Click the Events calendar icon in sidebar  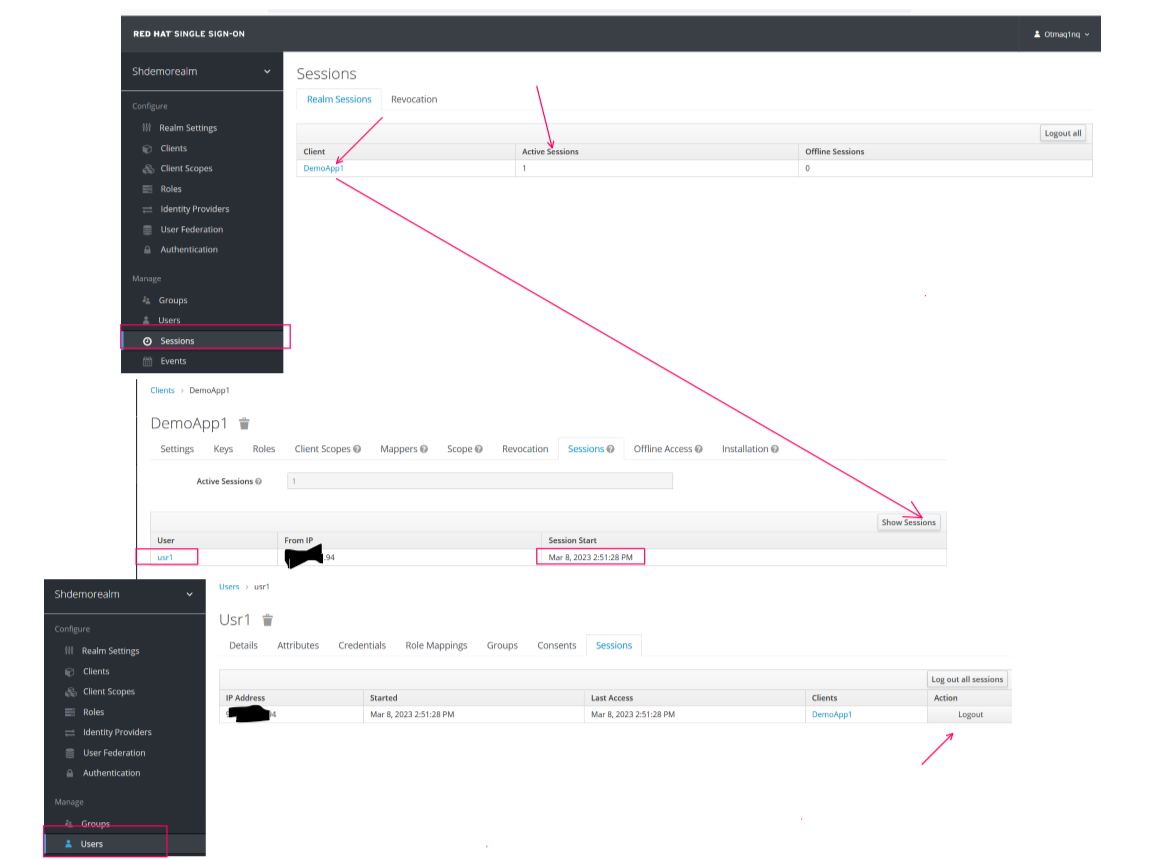point(148,361)
